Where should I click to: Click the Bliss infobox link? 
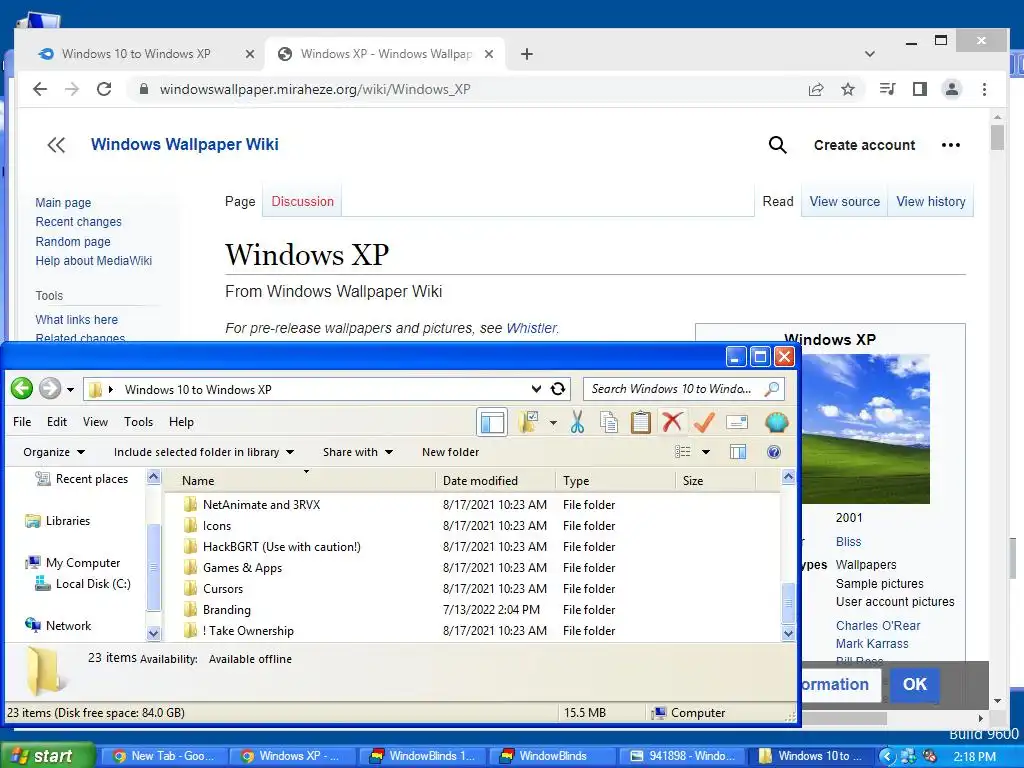pos(848,541)
